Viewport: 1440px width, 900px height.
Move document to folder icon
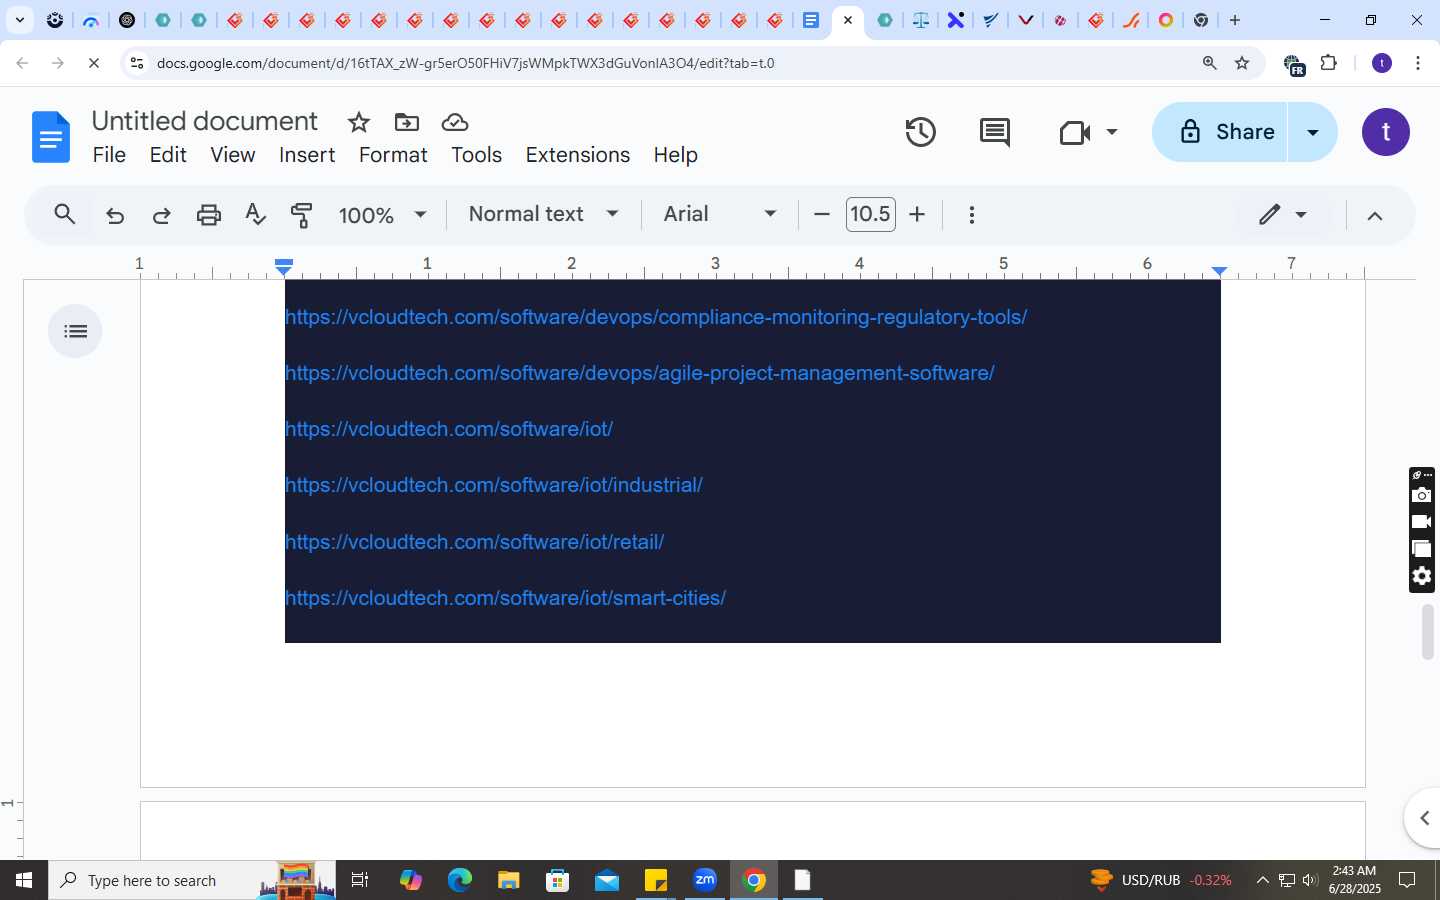pos(407,122)
